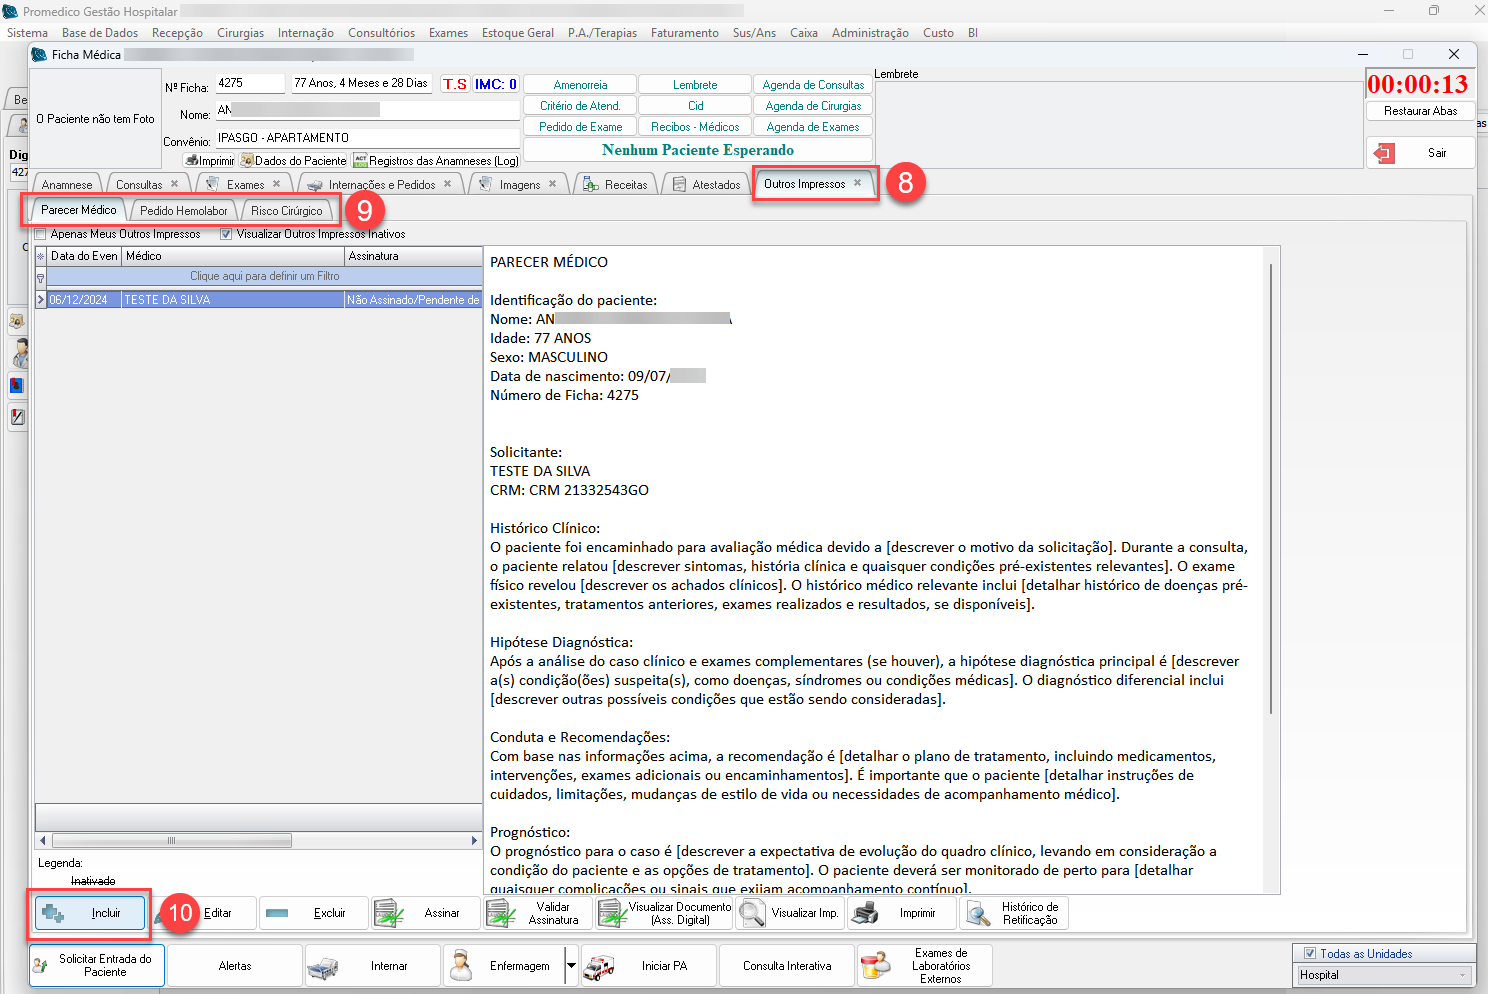
Task: Open Exames de Laboratórios Externos
Action: click(924, 966)
